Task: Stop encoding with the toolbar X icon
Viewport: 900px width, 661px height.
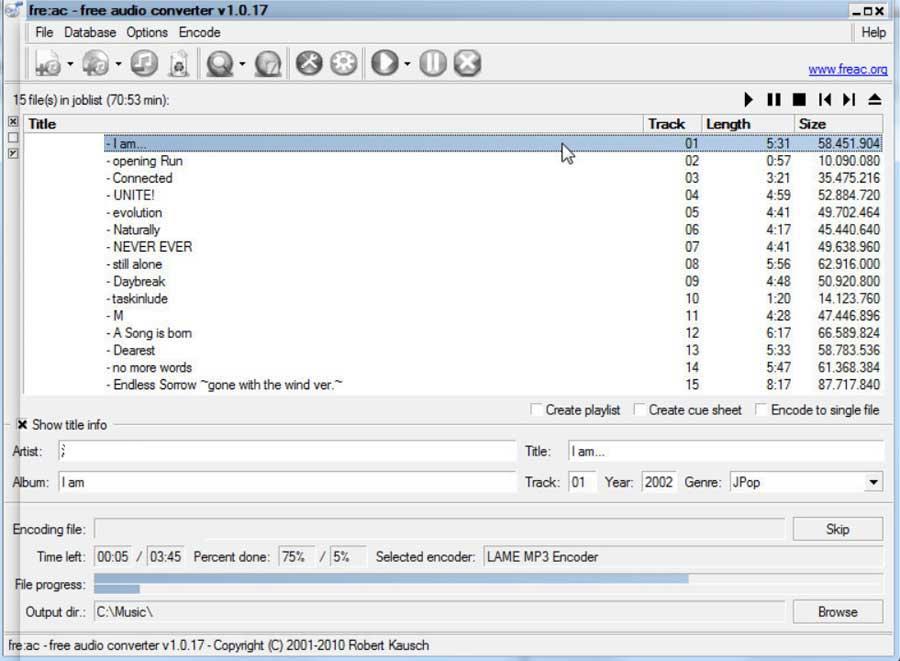Action: point(467,63)
